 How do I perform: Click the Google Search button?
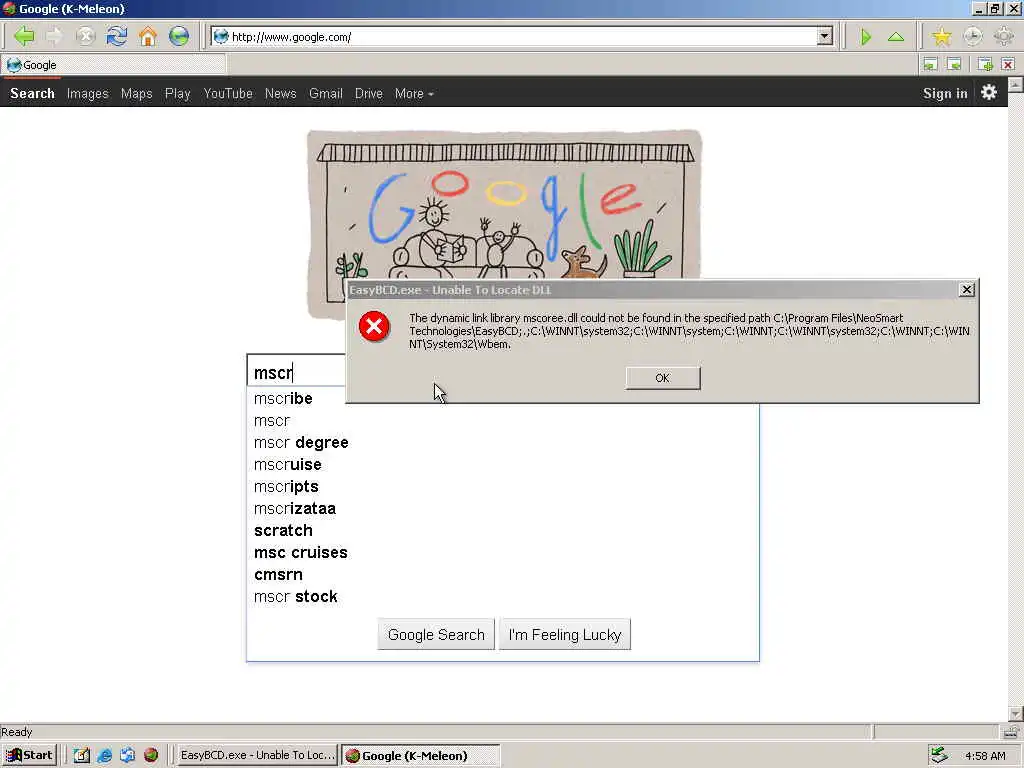point(436,634)
